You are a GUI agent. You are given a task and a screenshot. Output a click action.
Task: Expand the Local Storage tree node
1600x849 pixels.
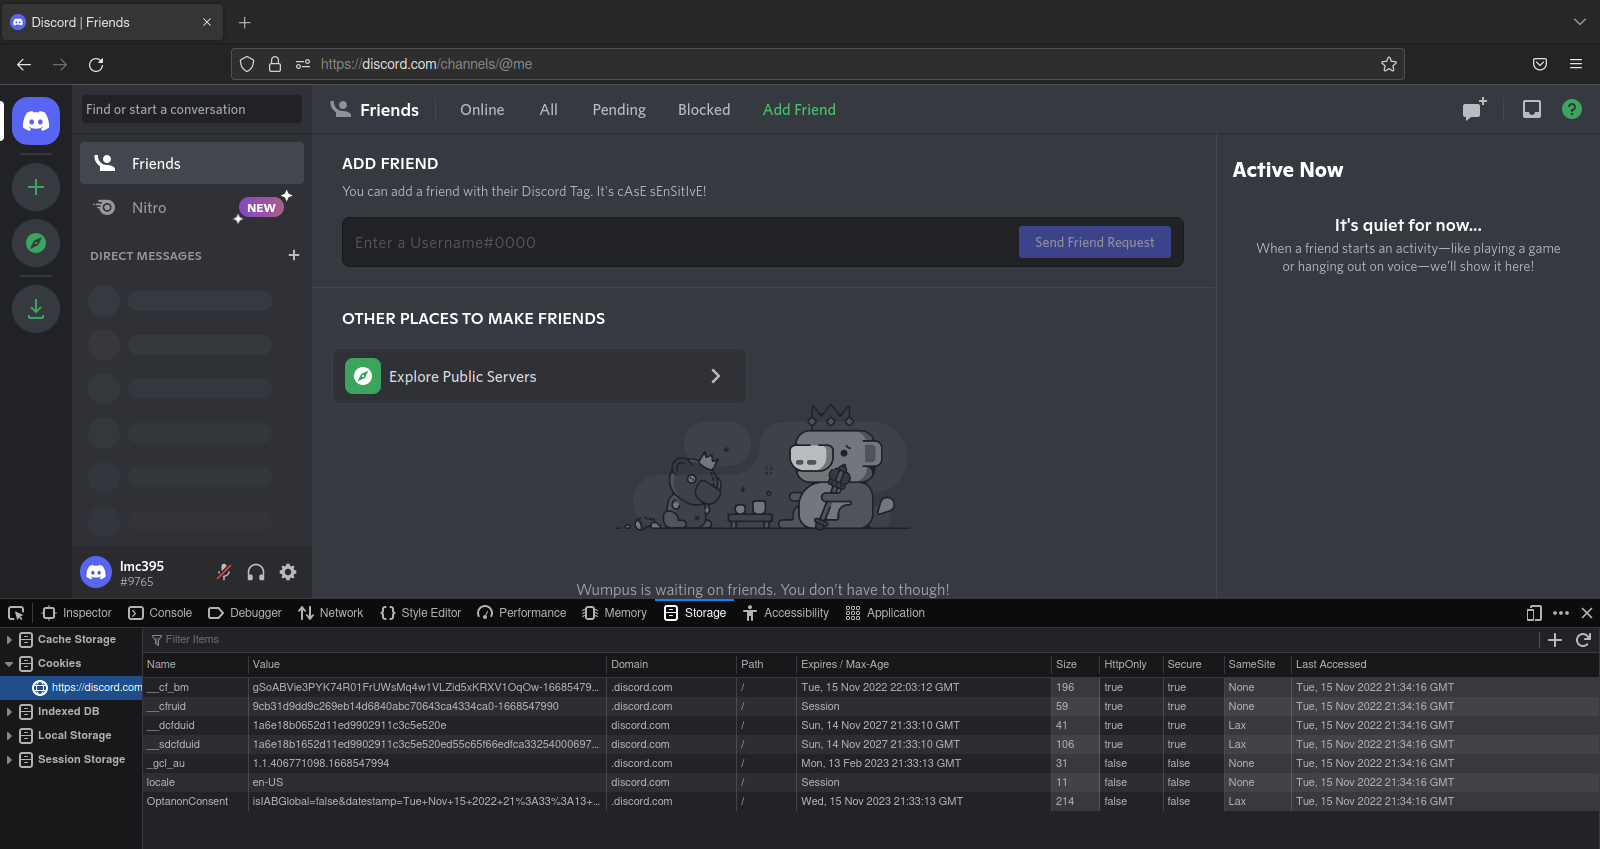point(9,736)
